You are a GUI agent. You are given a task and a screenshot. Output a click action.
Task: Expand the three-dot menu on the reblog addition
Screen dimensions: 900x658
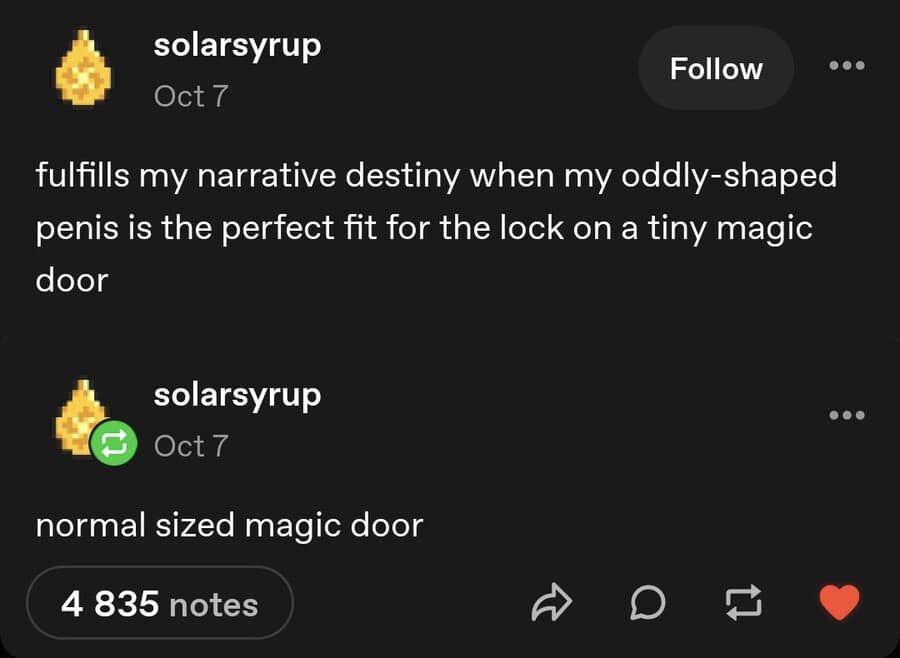pos(847,415)
